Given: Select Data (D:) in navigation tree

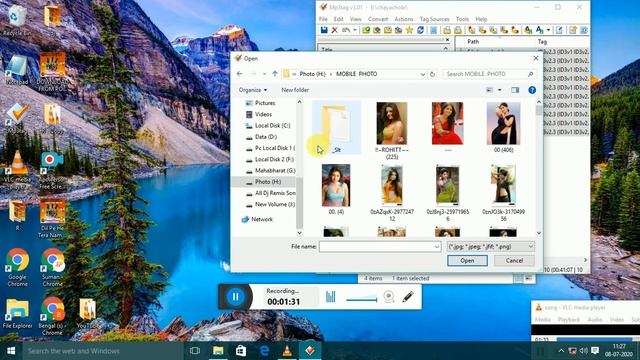Looking at the screenshot, I should [266, 137].
